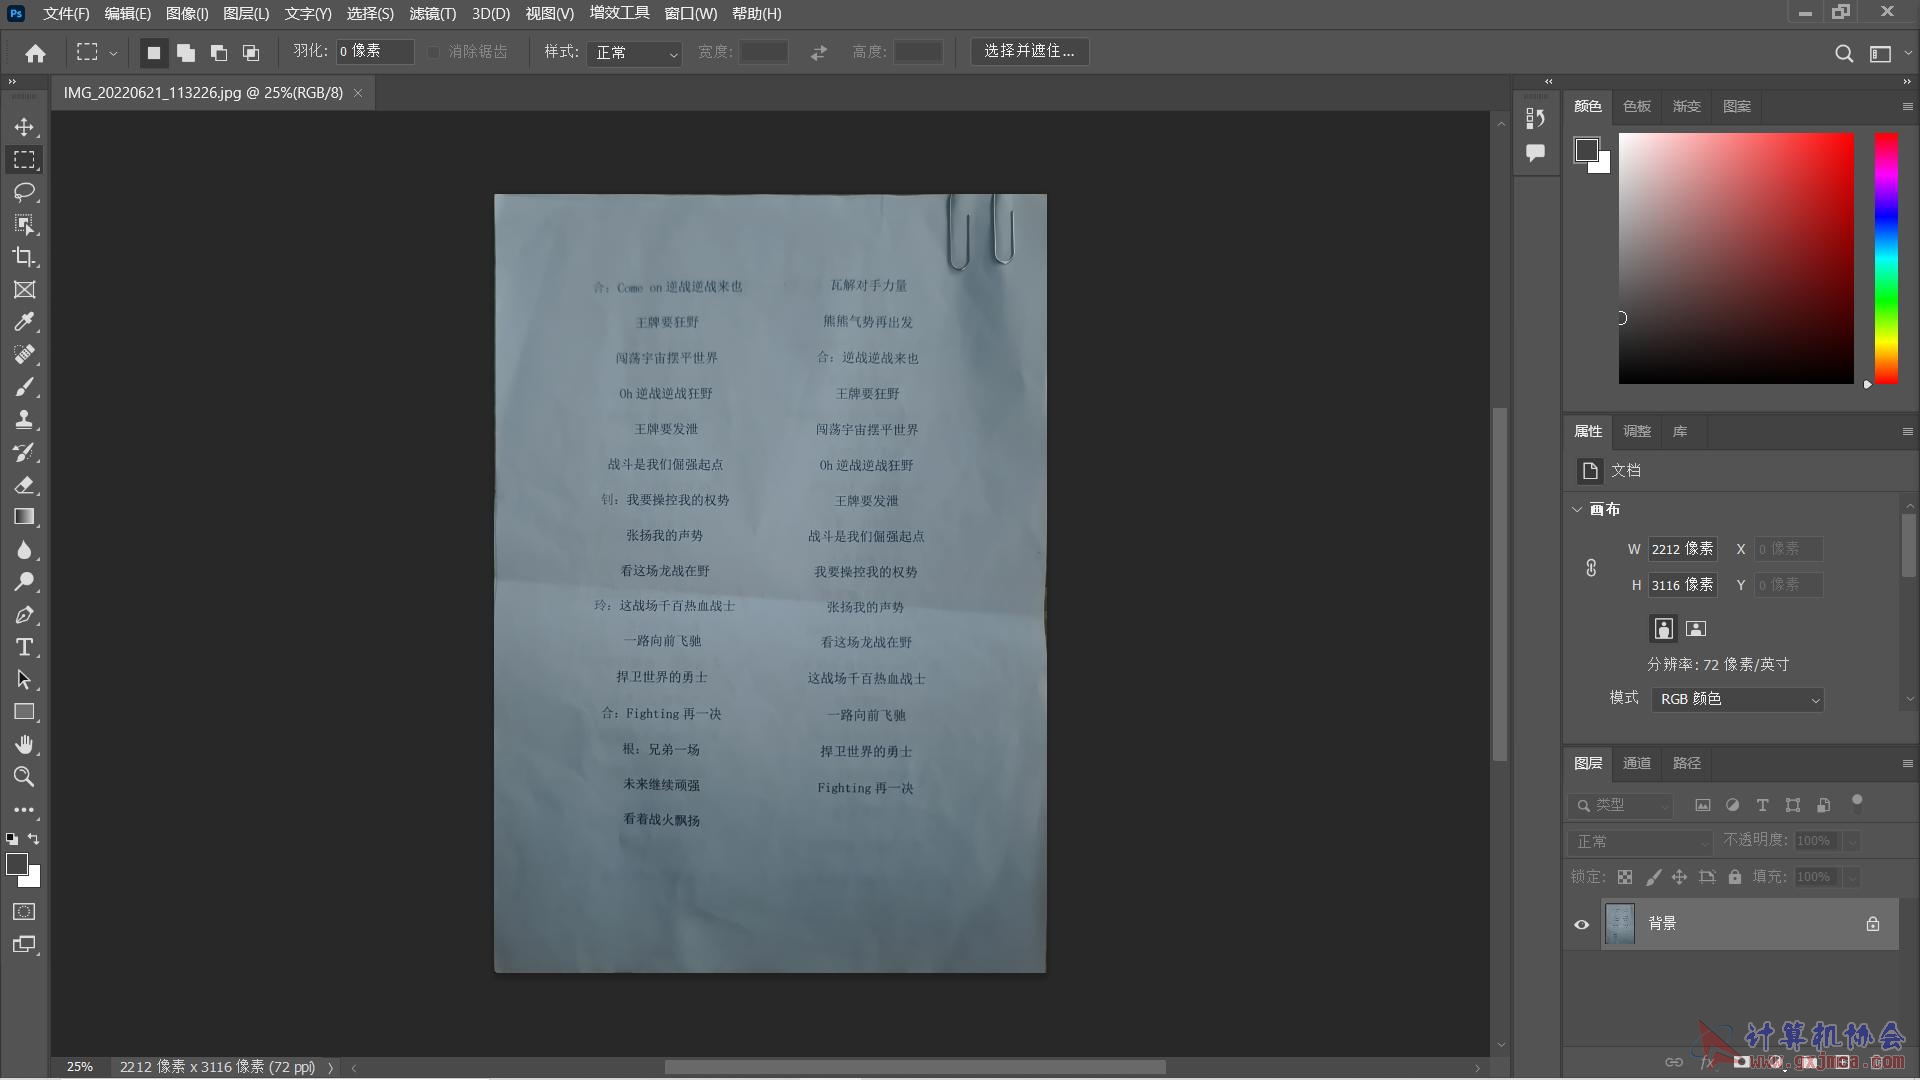
Task: Select the Crop tool
Action: coord(24,257)
